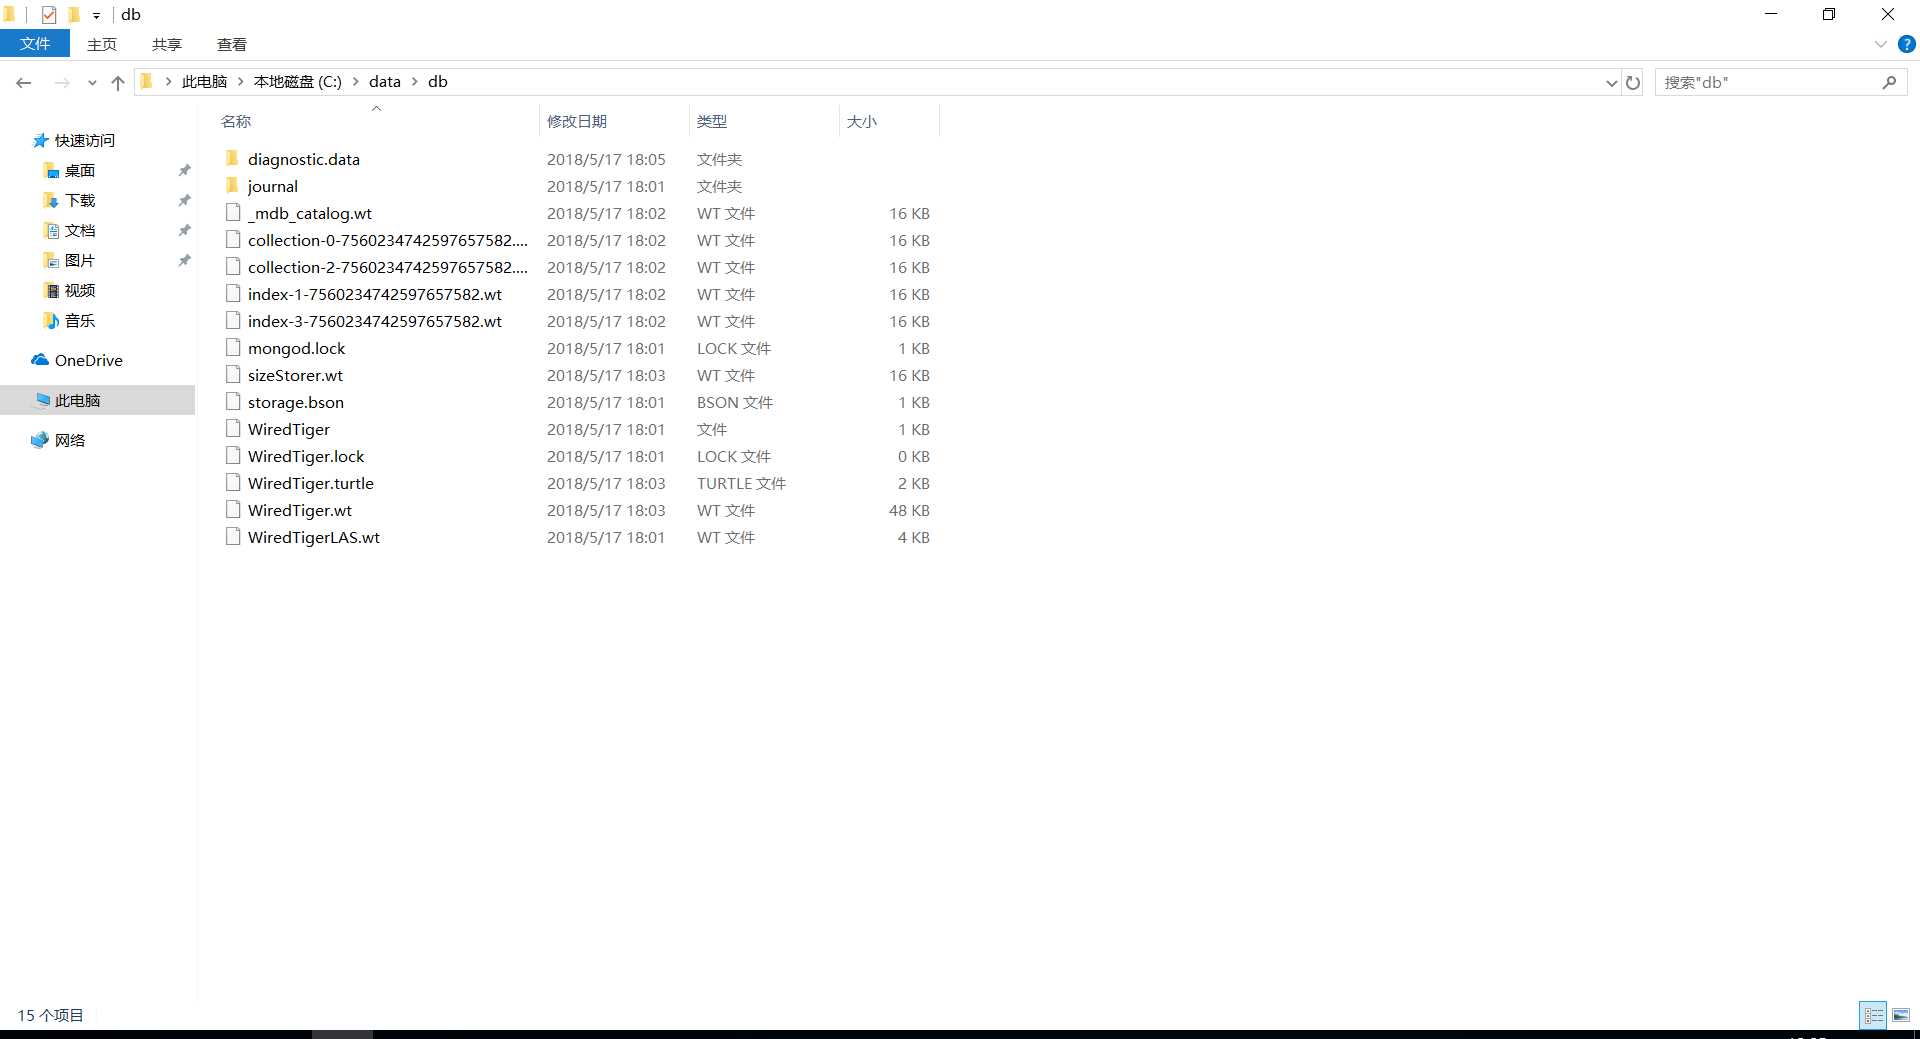Click 本地磁盘 (C:) breadcrumb segment

(x=297, y=82)
